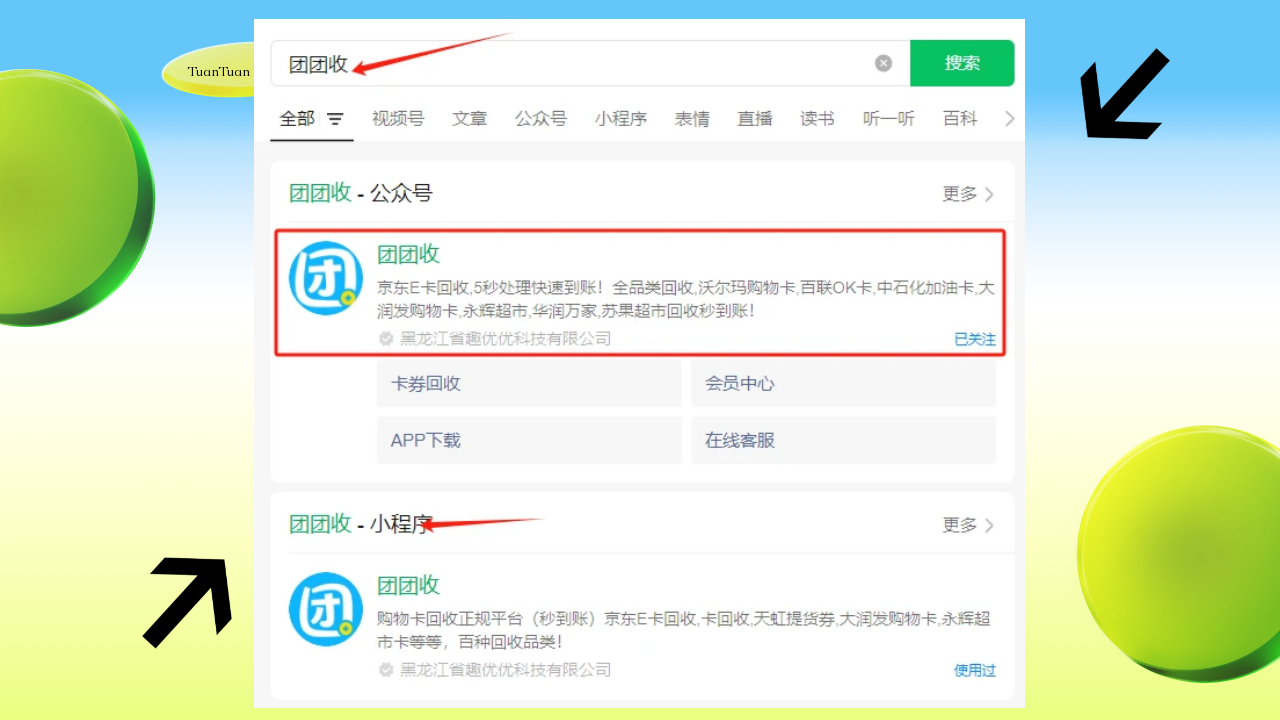This screenshot has height=720, width=1280.
Task: Switch to the 文章 tab
Action: tap(470, 118)
